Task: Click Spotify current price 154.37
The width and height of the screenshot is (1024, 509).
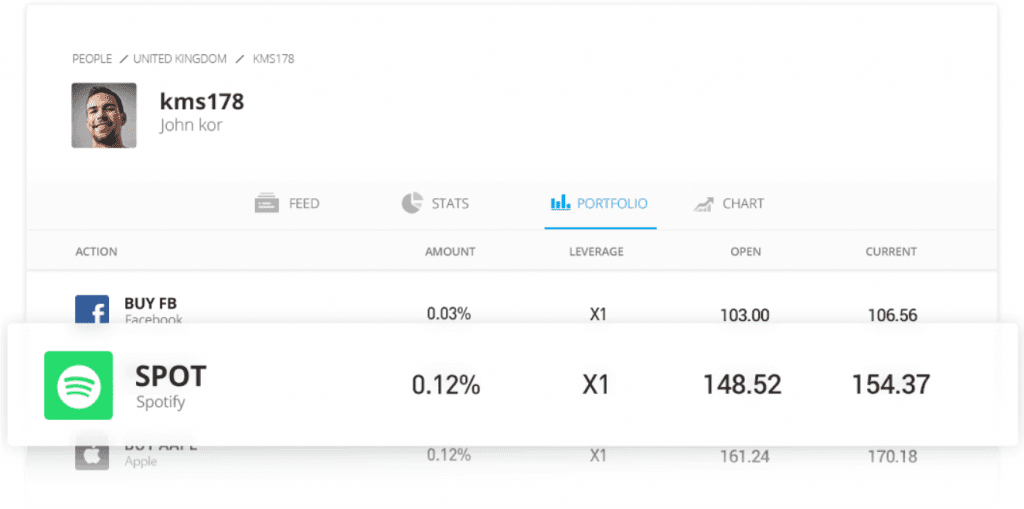Action: (x=891, y=385)
